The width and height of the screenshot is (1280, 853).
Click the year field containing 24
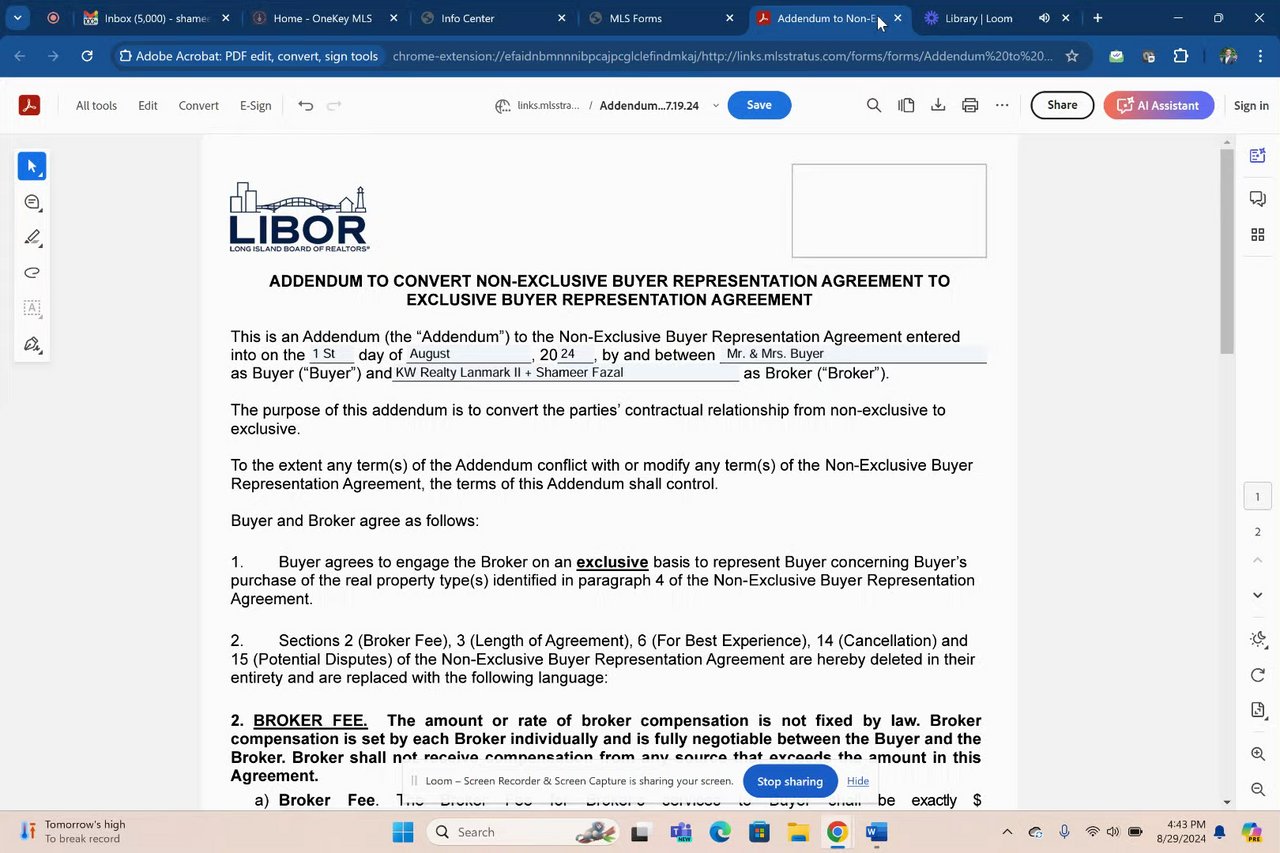point(576,354)
